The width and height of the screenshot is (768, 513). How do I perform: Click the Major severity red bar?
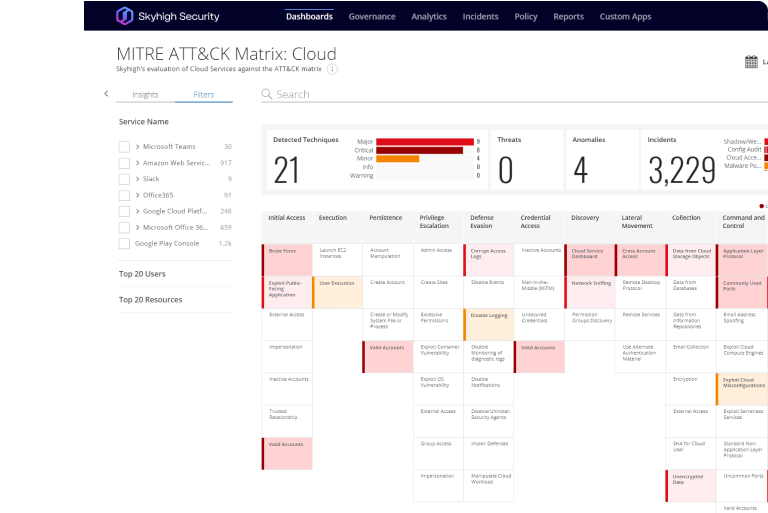[x=425, y=142]
